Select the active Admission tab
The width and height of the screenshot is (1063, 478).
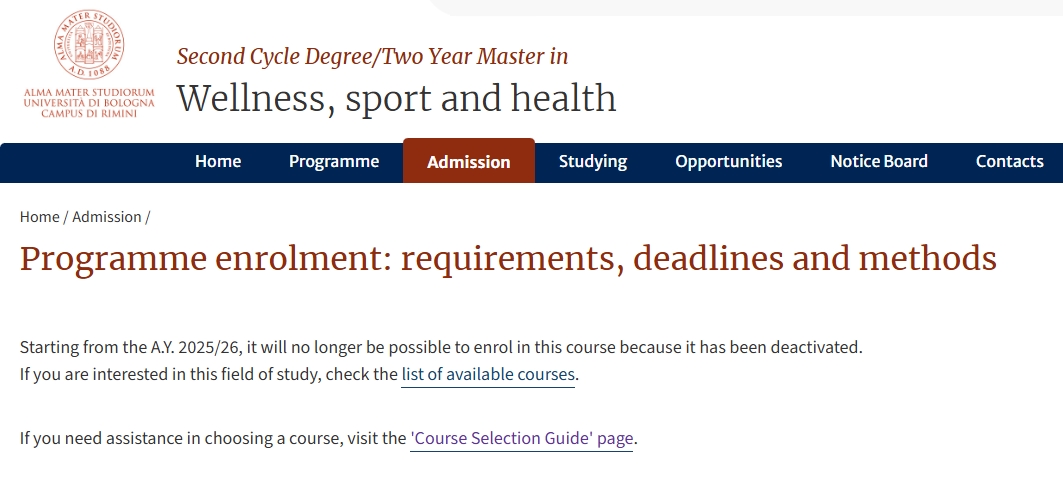pyautogui.click(x=468, y=161)
